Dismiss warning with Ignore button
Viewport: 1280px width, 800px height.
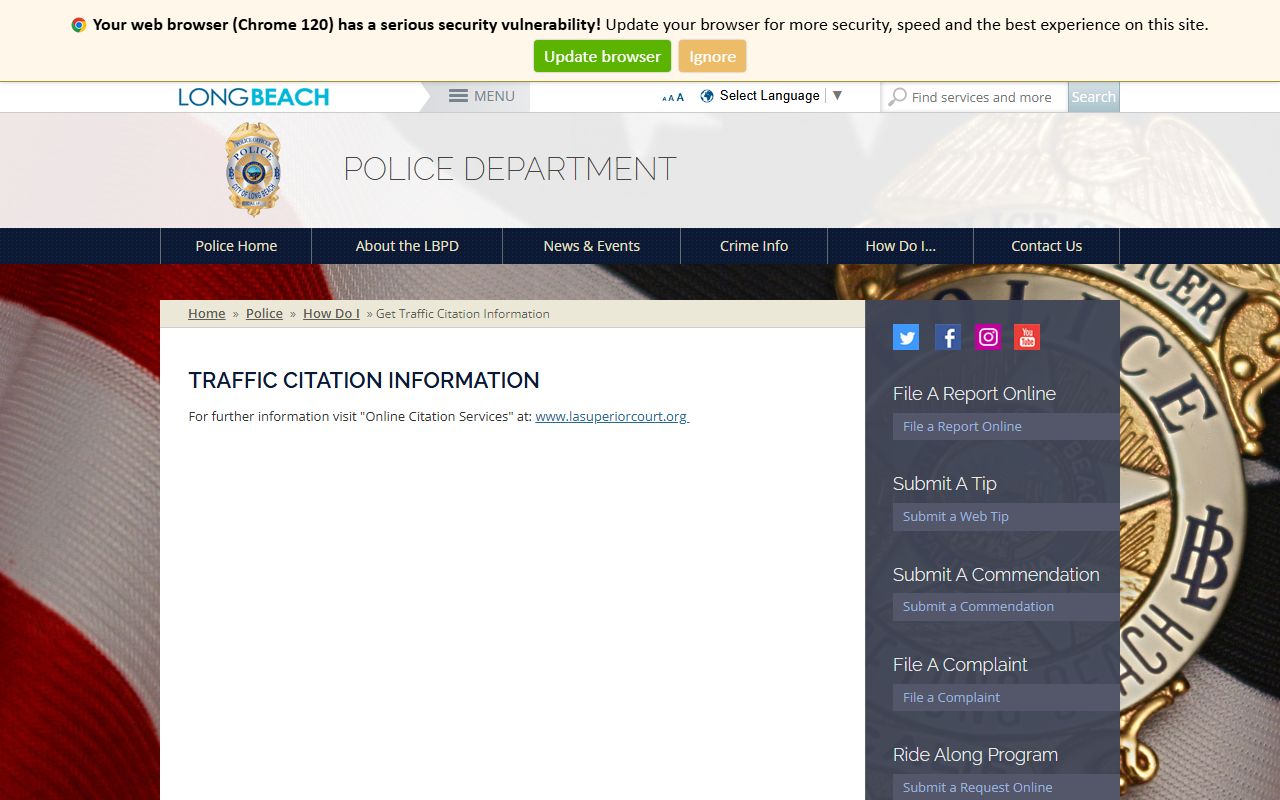(x=712, y=56)
